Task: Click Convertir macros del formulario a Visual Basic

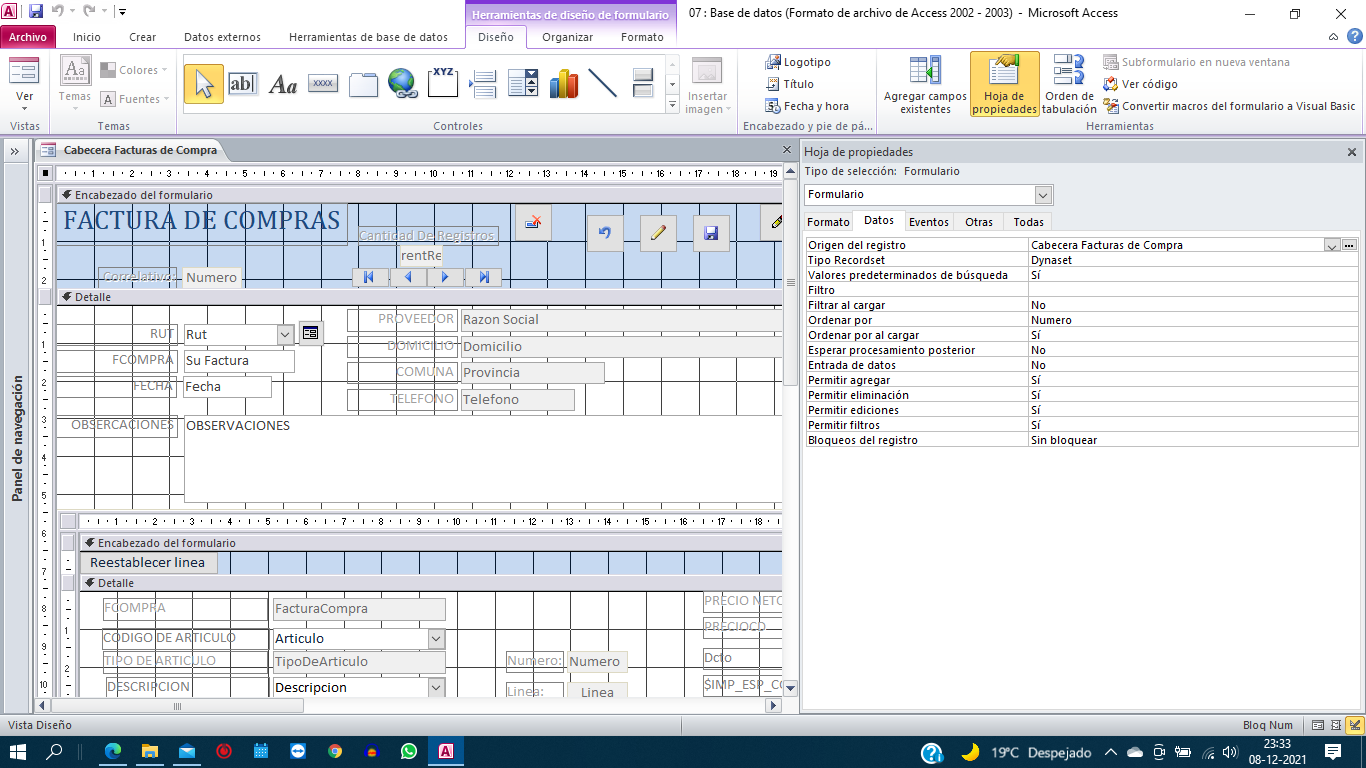Action: coord(1230,106)
